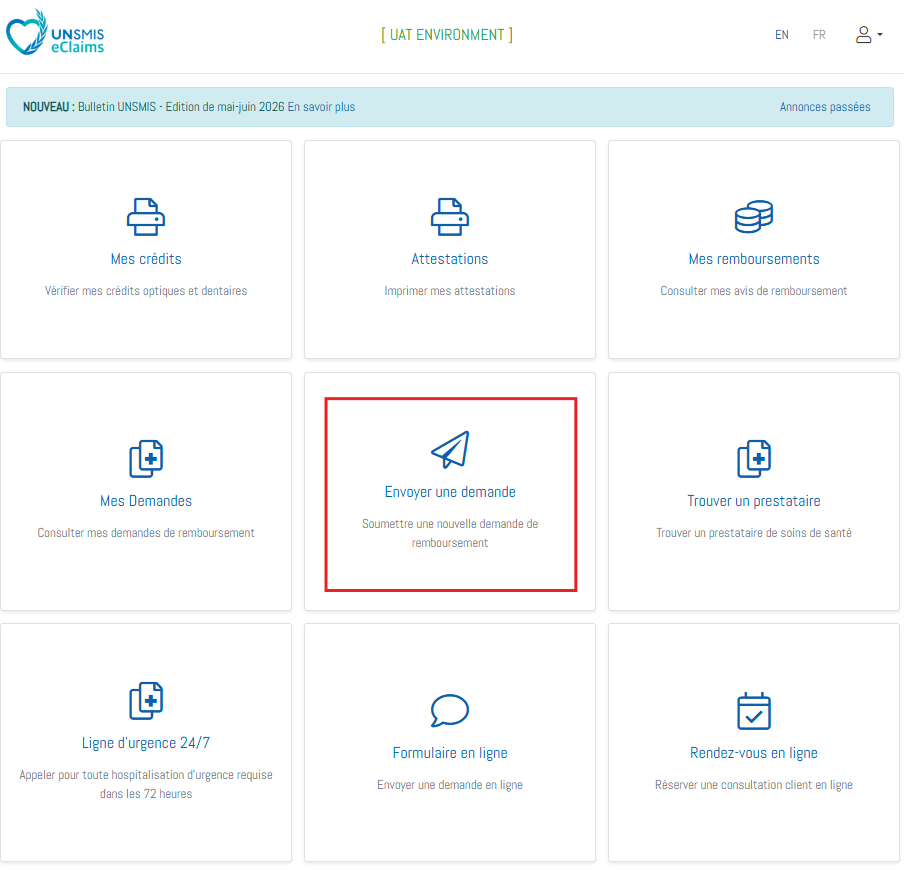Screen dimensions: 904x870
Task: Click text 'Imprimer mes attestations'
Action: point(450,291)
